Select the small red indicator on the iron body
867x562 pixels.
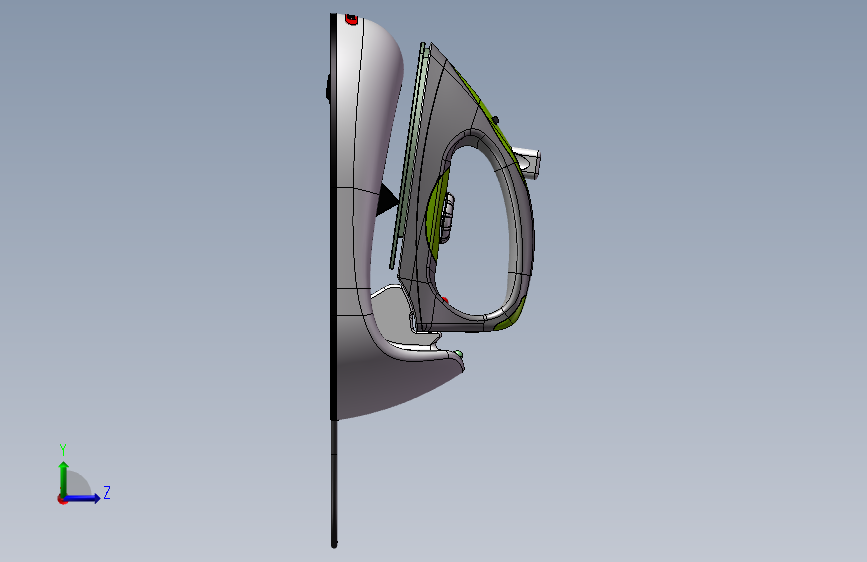(x=445, y=300)
